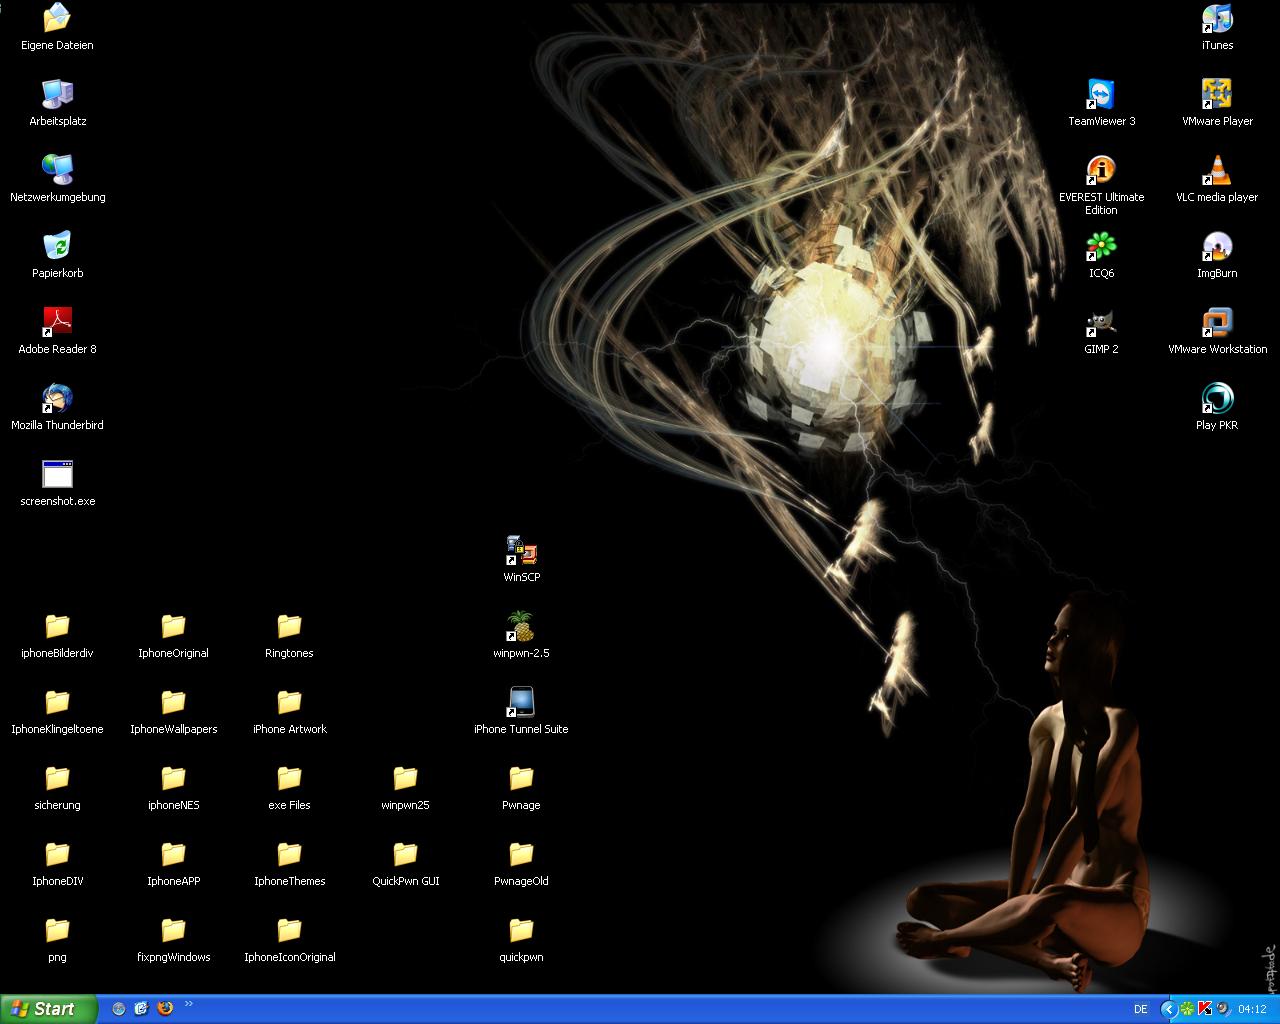This screenshot has height=1024, width=1280.
Task: Click the Windows Start button
Action: click(x=48, y=1009)
